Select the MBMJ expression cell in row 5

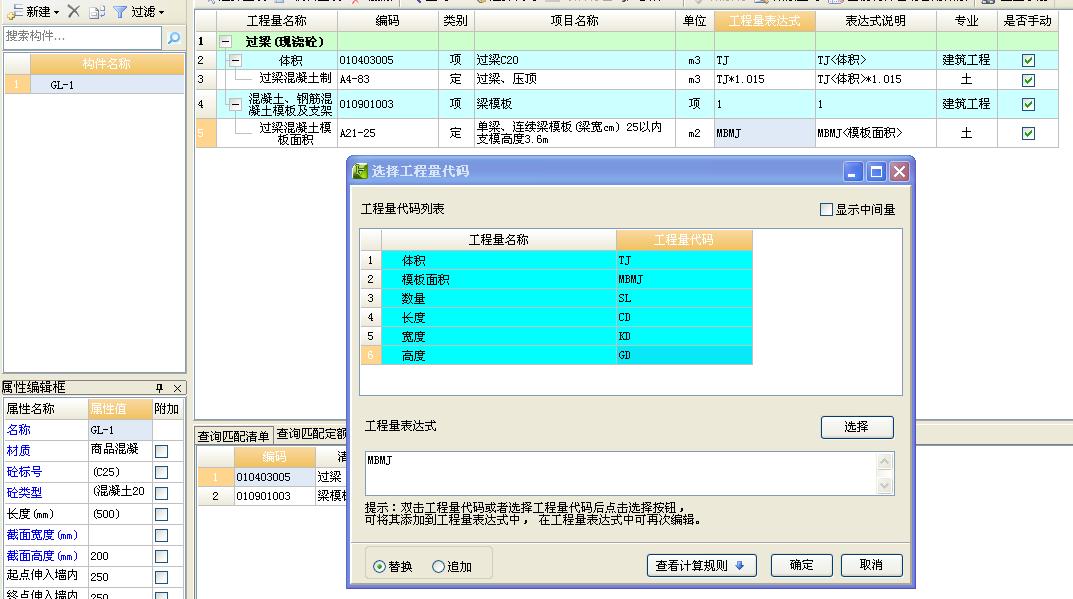(764, 133)
